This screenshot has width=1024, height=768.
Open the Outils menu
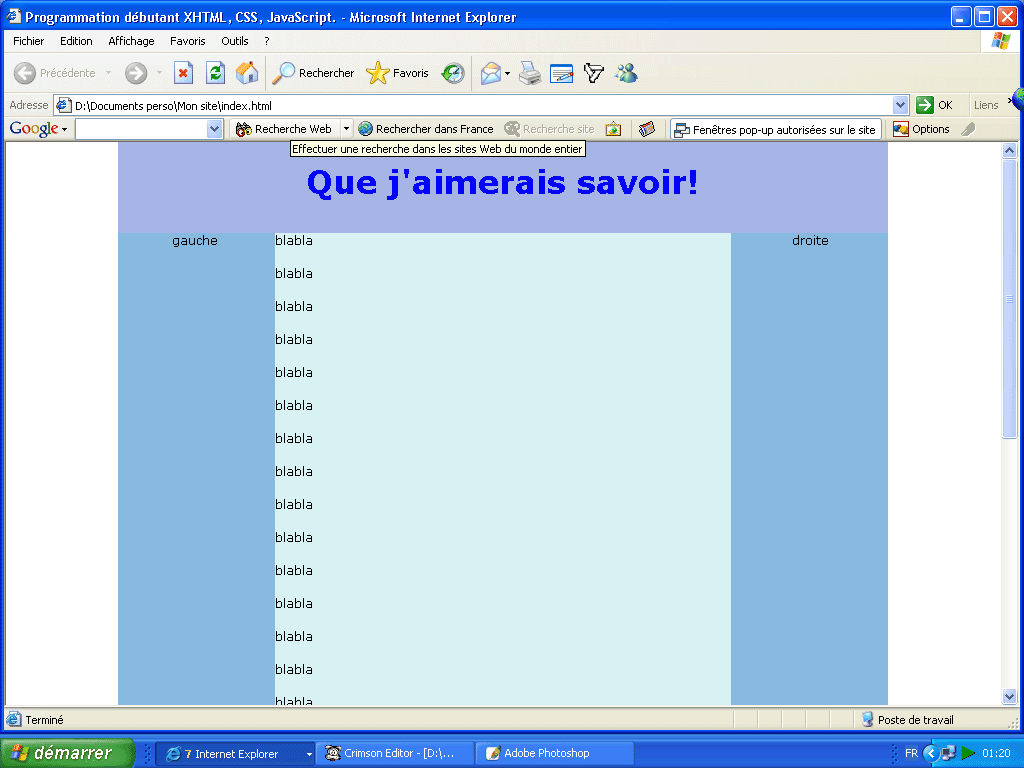(234, 41)
